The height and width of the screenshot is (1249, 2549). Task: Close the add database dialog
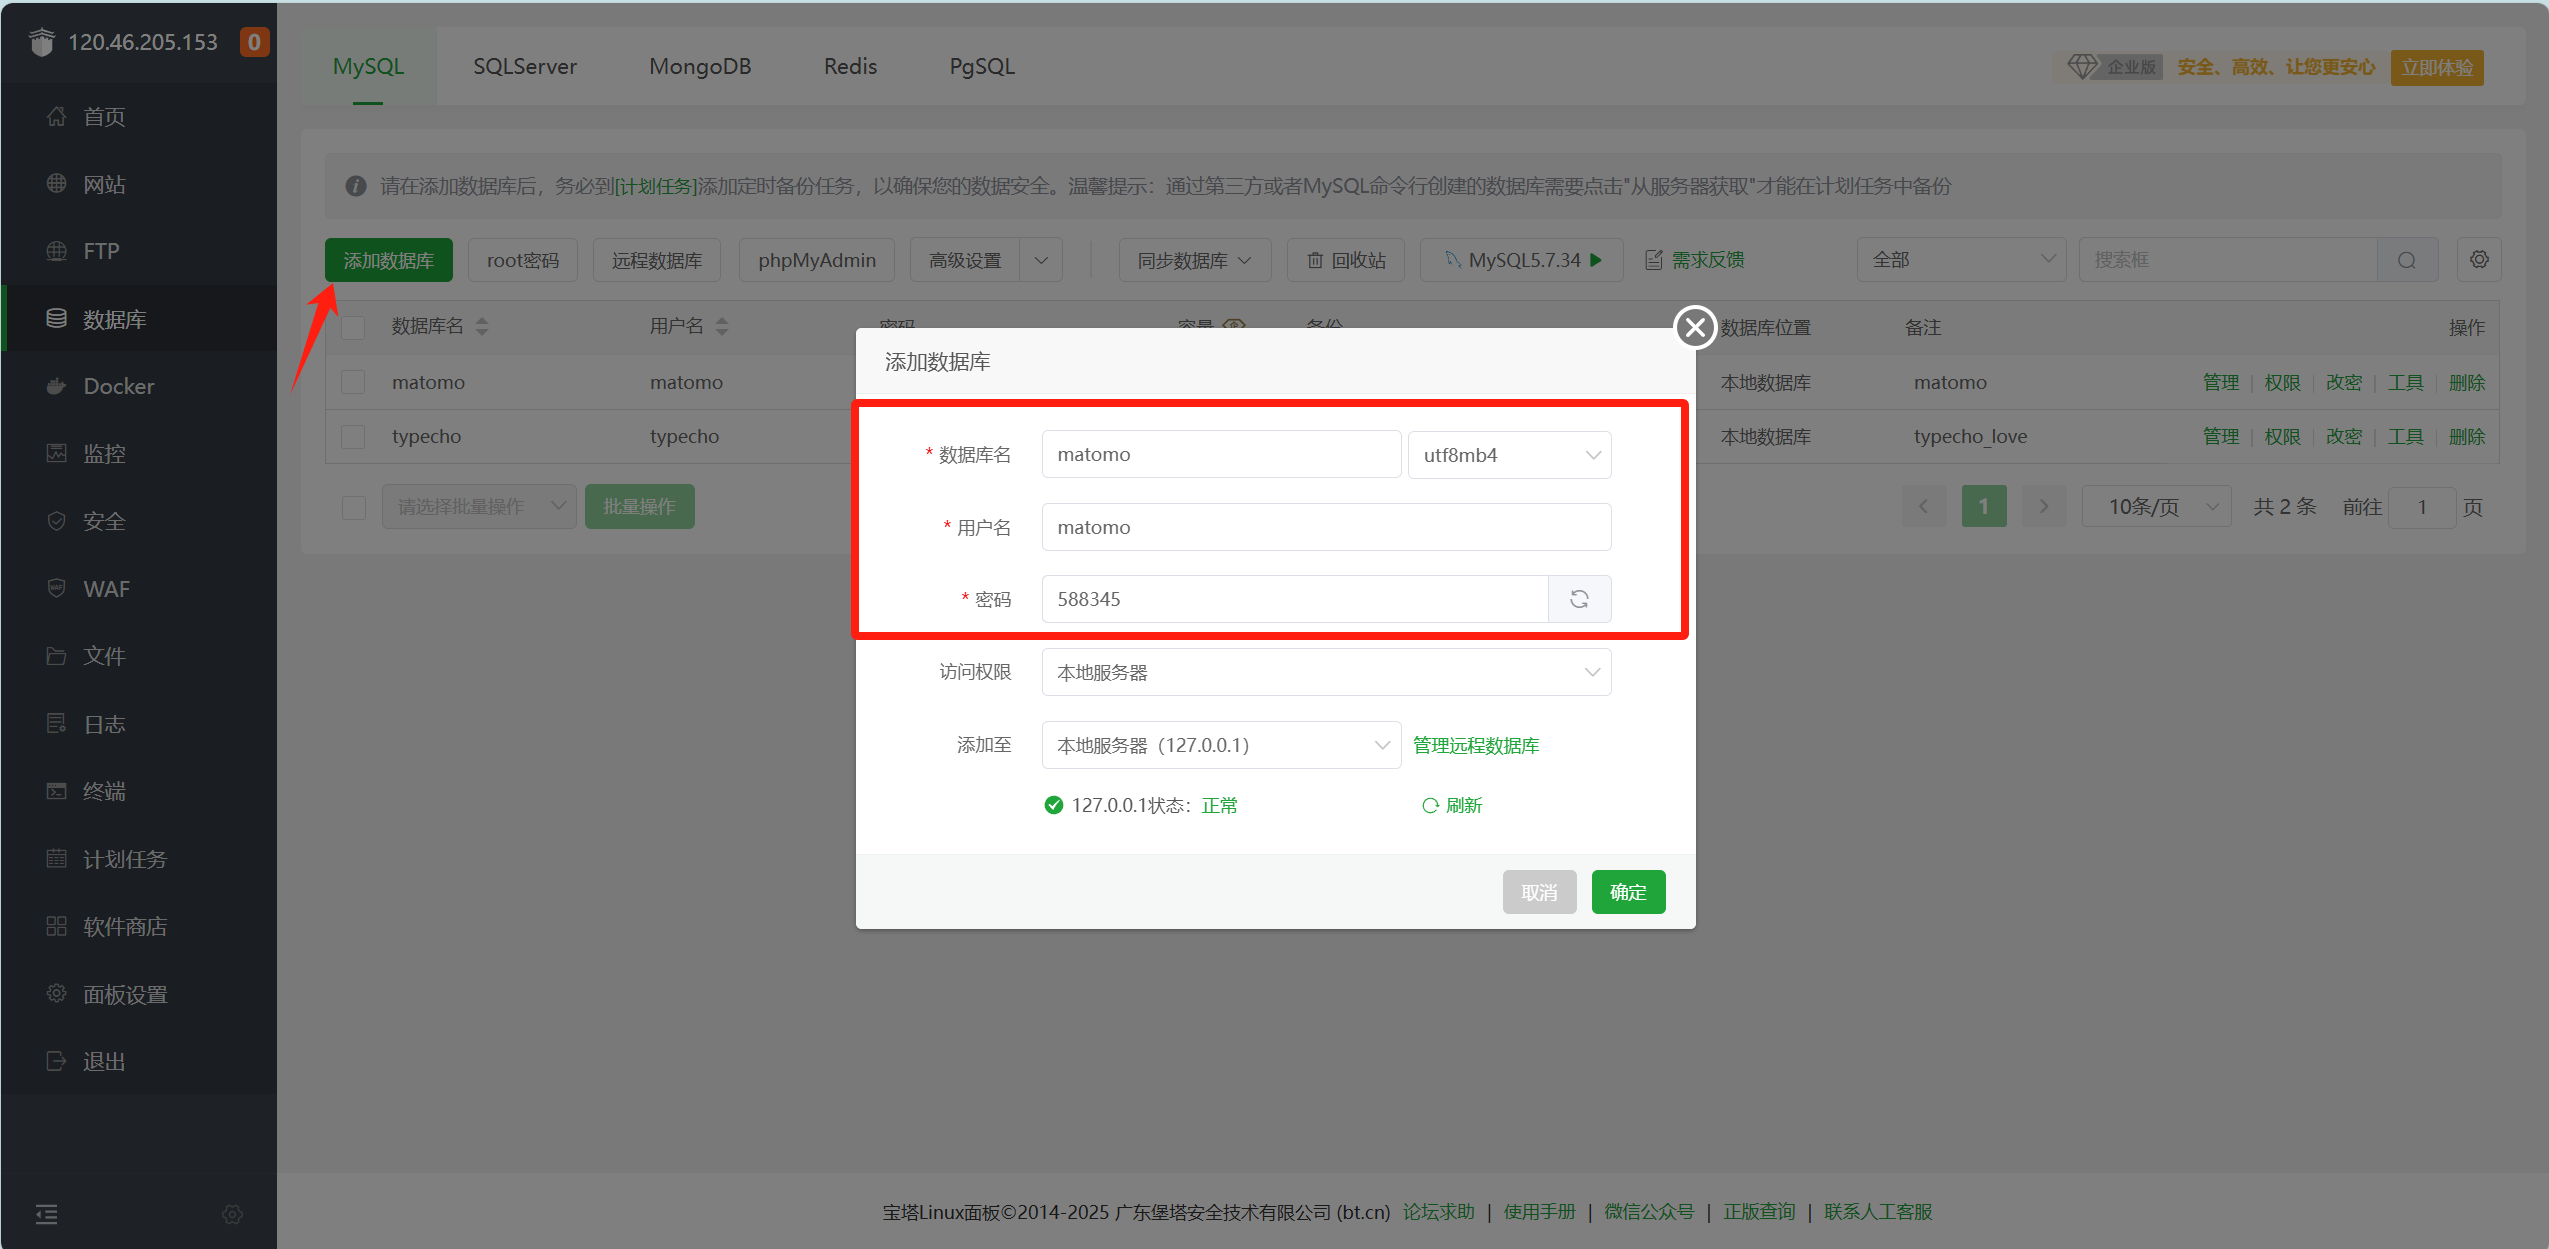click(1695, 327)
